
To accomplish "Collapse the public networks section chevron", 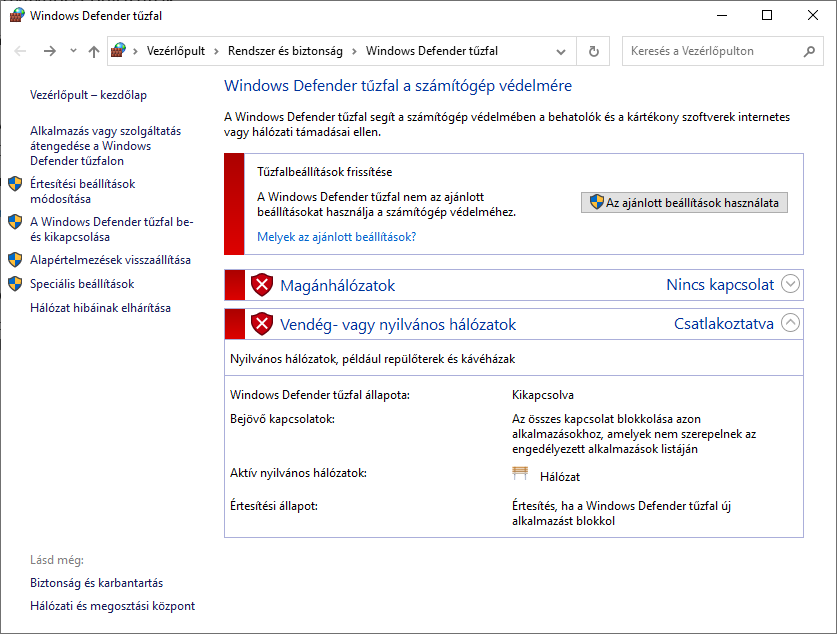I will click(x=790, y=323).
